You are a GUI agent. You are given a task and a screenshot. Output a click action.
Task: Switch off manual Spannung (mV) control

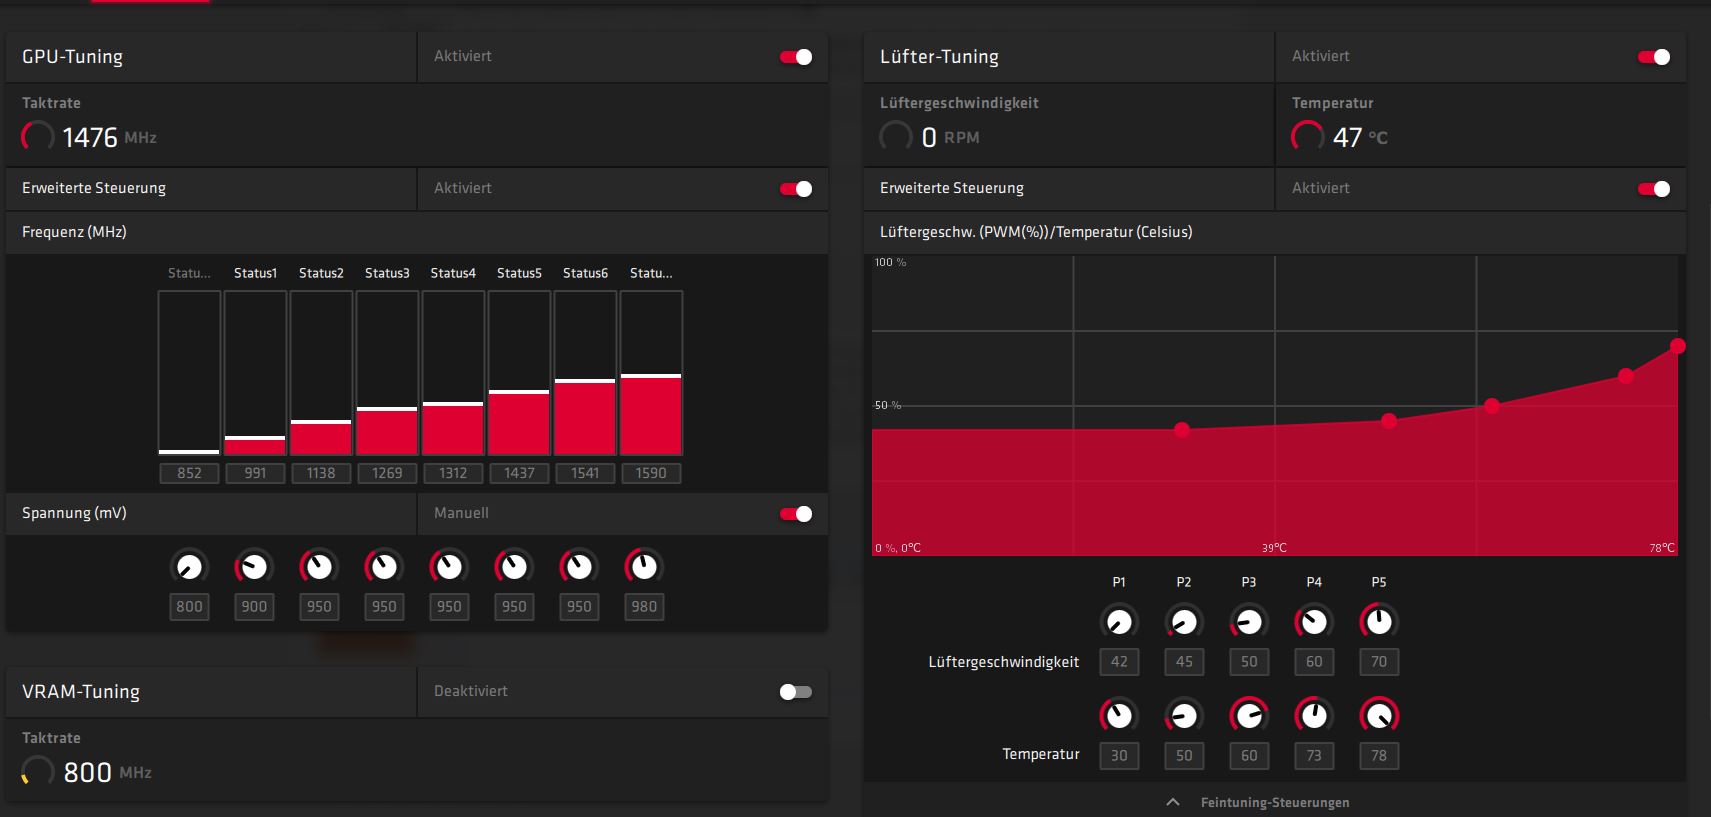(796, 514)
